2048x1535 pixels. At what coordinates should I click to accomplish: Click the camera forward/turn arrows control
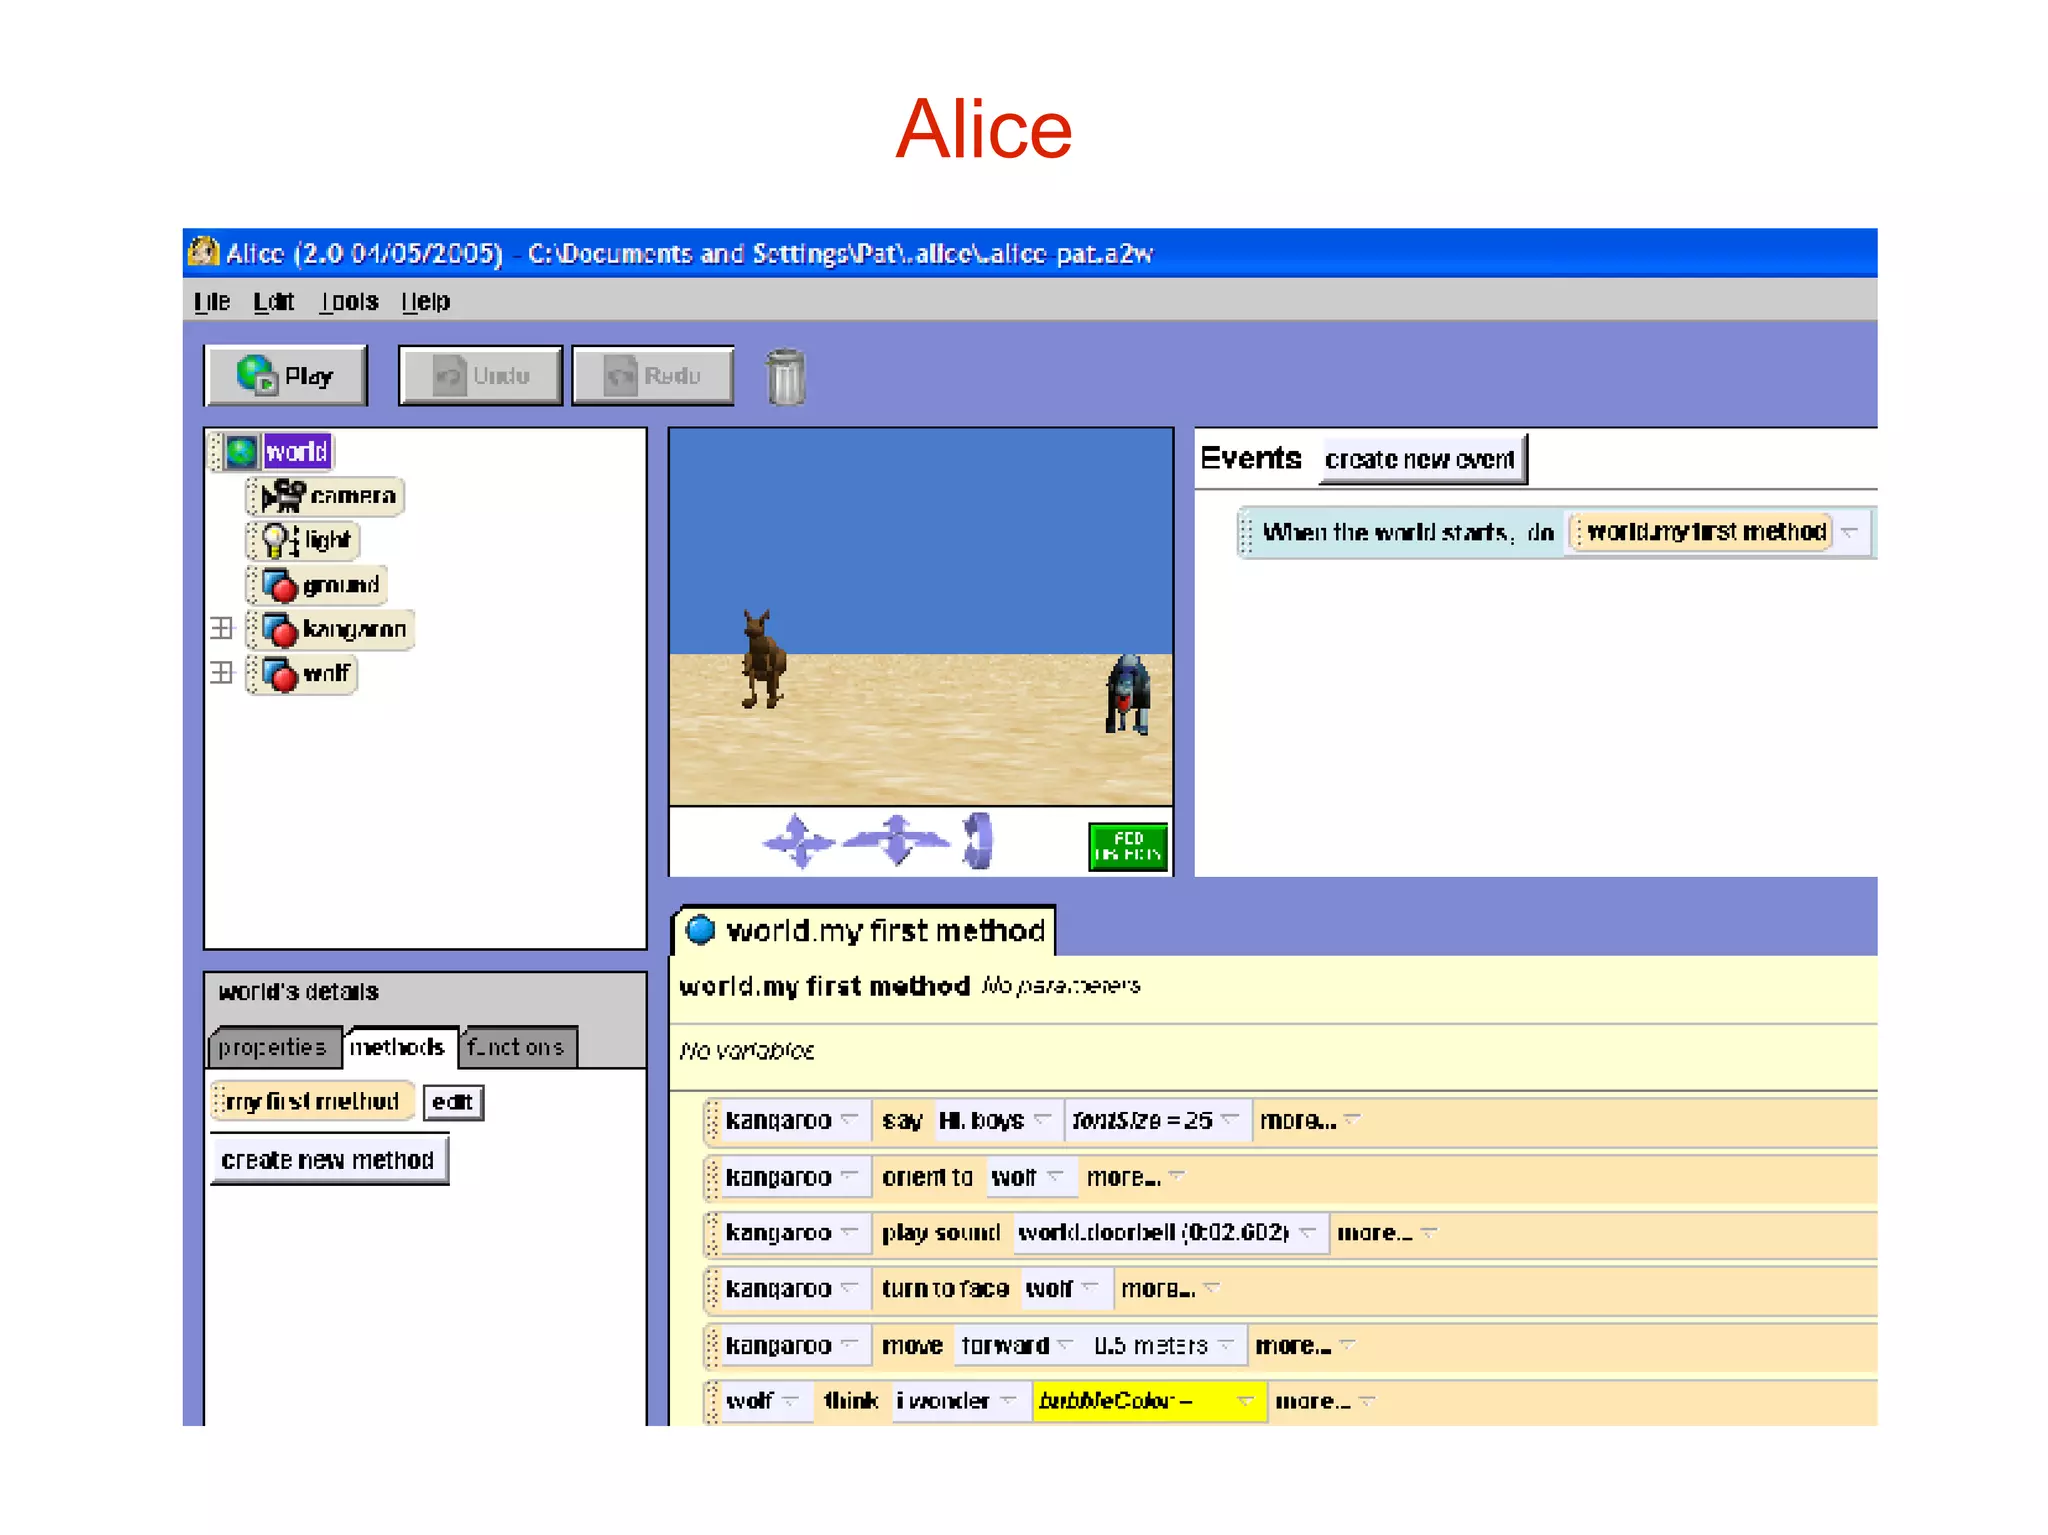[896, 839]
